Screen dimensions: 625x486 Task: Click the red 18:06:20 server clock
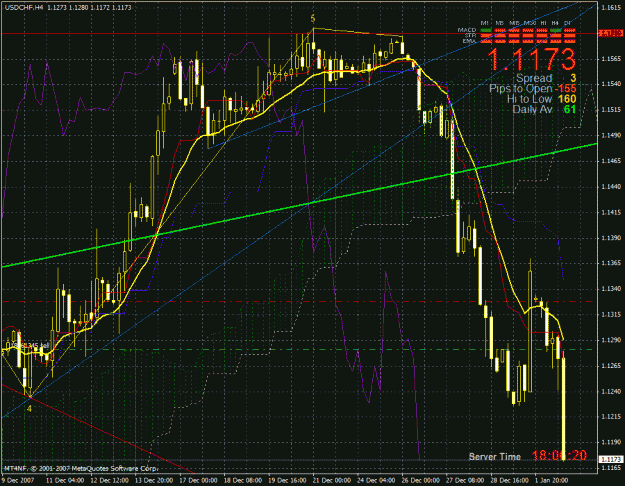[559, 455]
